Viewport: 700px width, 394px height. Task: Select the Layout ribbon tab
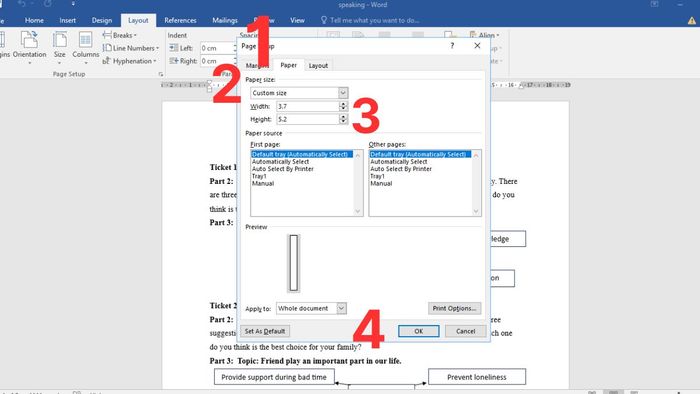138,20
